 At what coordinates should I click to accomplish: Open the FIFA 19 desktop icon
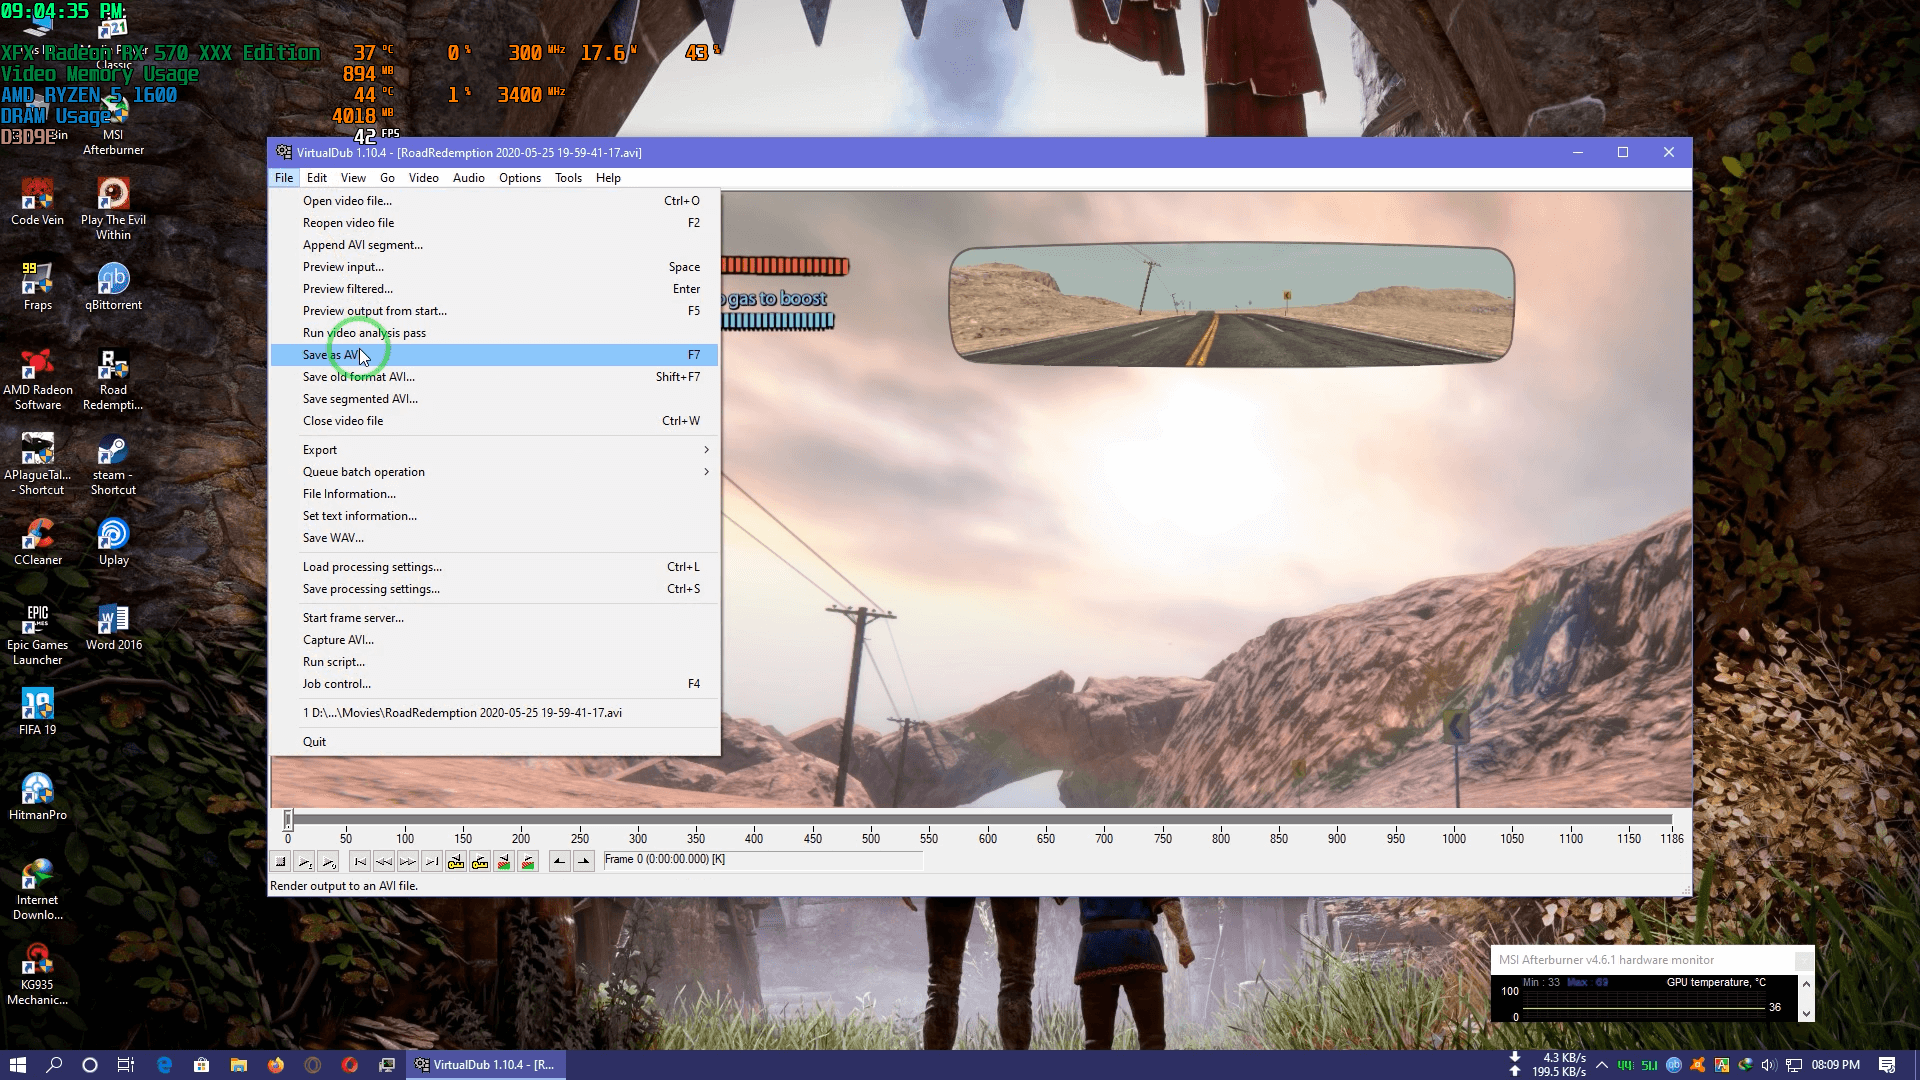(38, 711)
